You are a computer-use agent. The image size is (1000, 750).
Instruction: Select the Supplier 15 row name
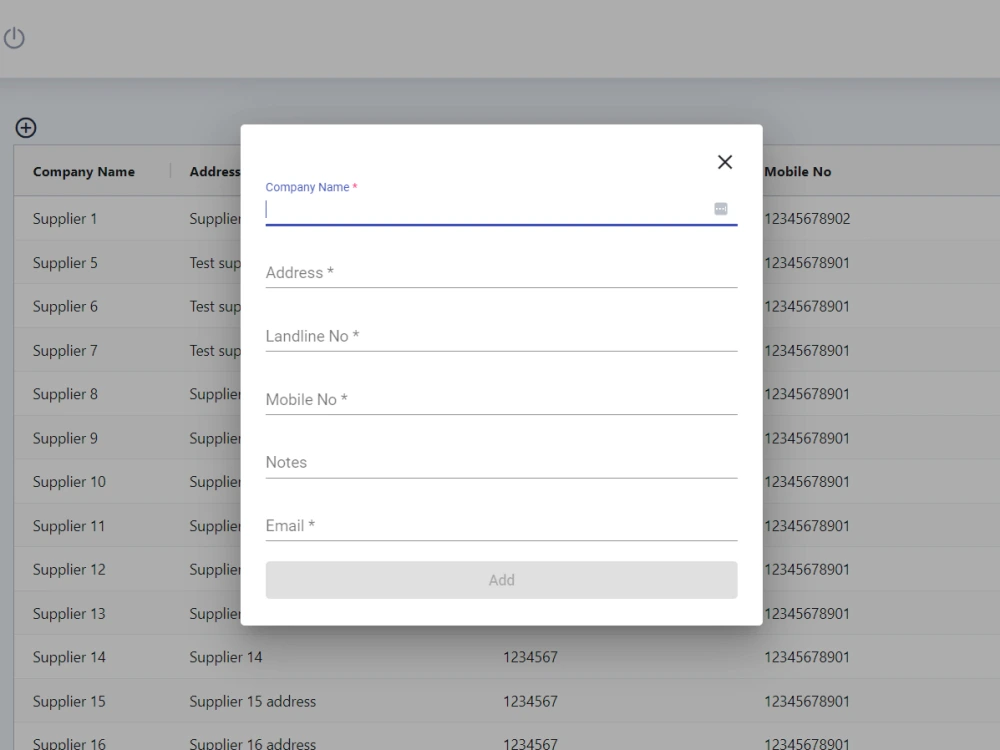pyautogui.click(x=70, y=701)
